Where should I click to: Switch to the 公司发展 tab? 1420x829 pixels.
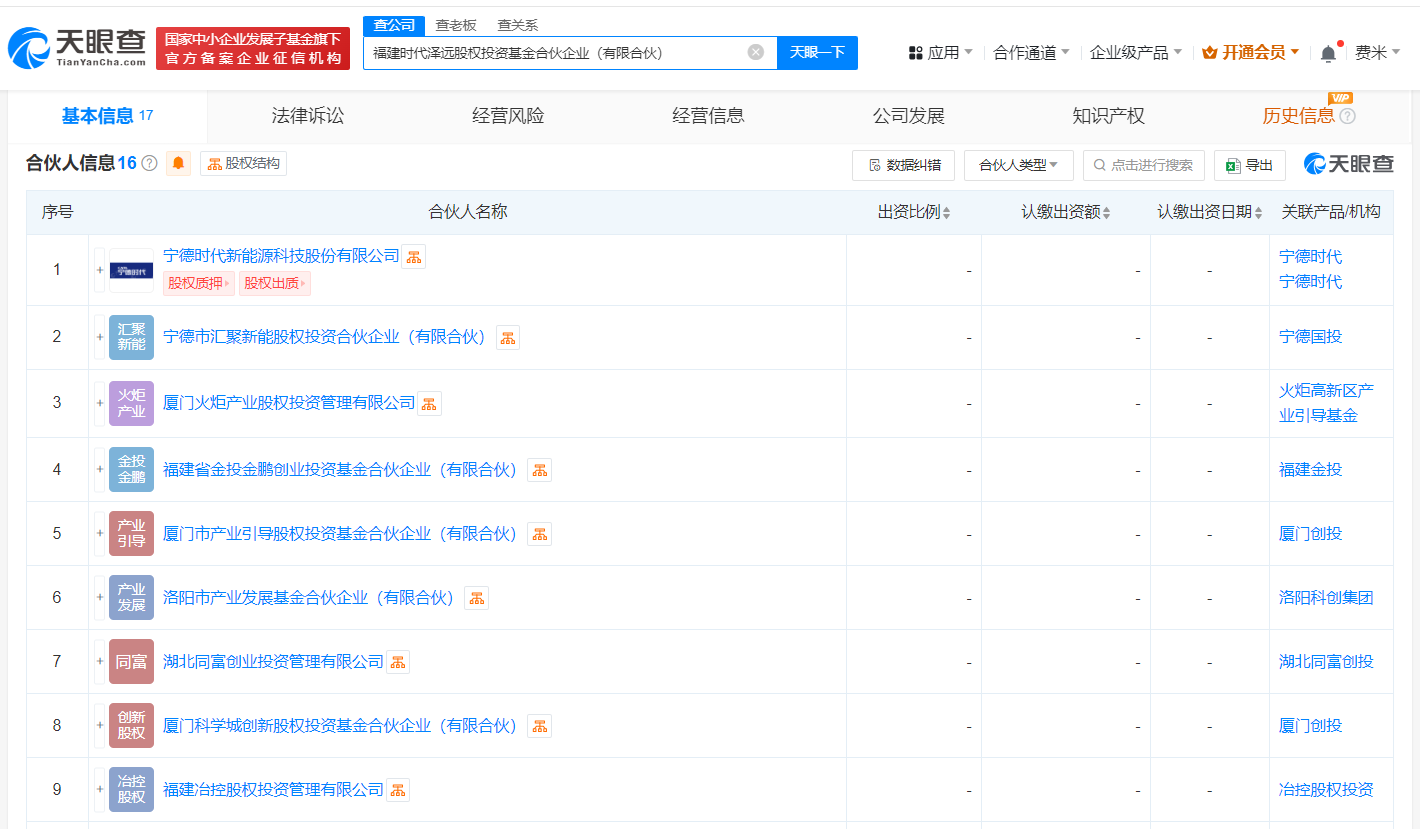[908, 116]
